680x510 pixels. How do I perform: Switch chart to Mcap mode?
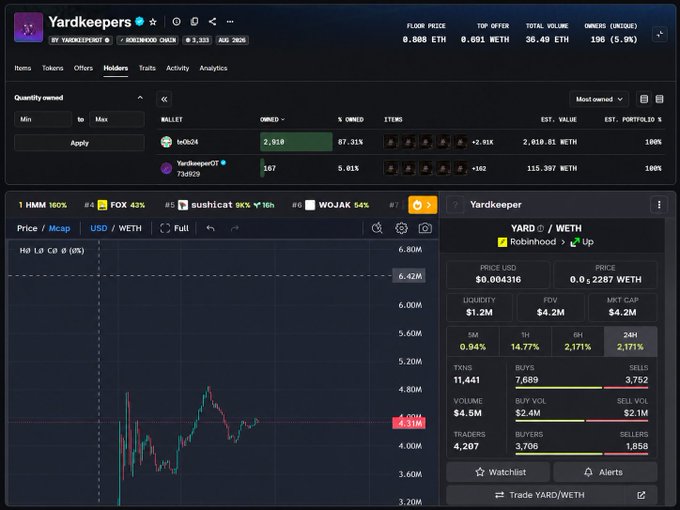pos(59,228)
